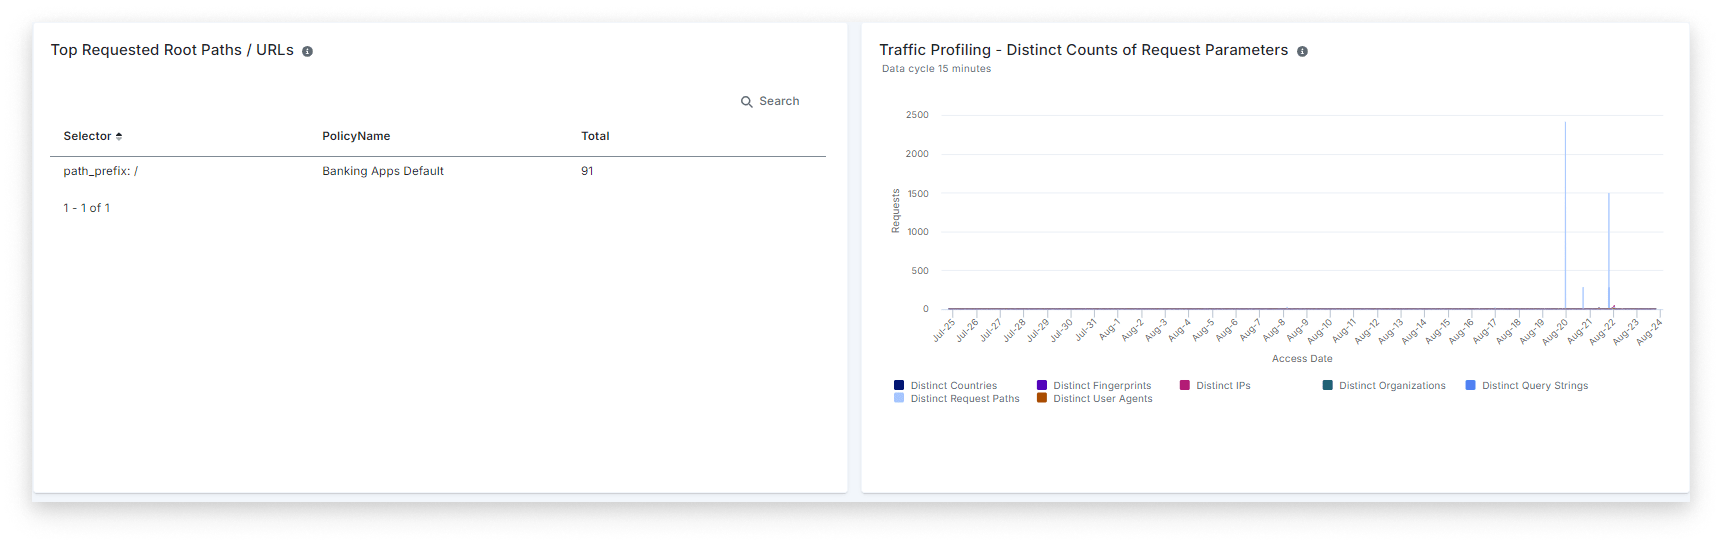Toggle the Distinct Countries legend swatch
The height and width of the screenshot is (545, 1722).
pos(899,385)
